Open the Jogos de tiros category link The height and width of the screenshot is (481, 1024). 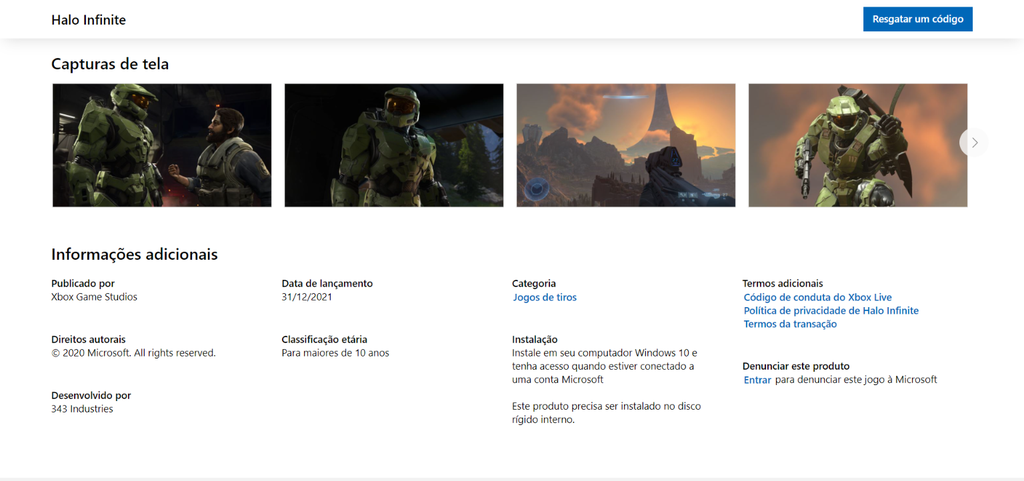pyautogui.click(x=545, y=298)
